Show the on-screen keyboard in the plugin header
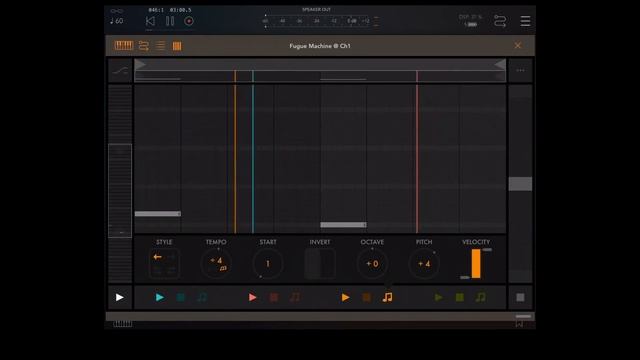640x360 pixels. pos(124,45)
